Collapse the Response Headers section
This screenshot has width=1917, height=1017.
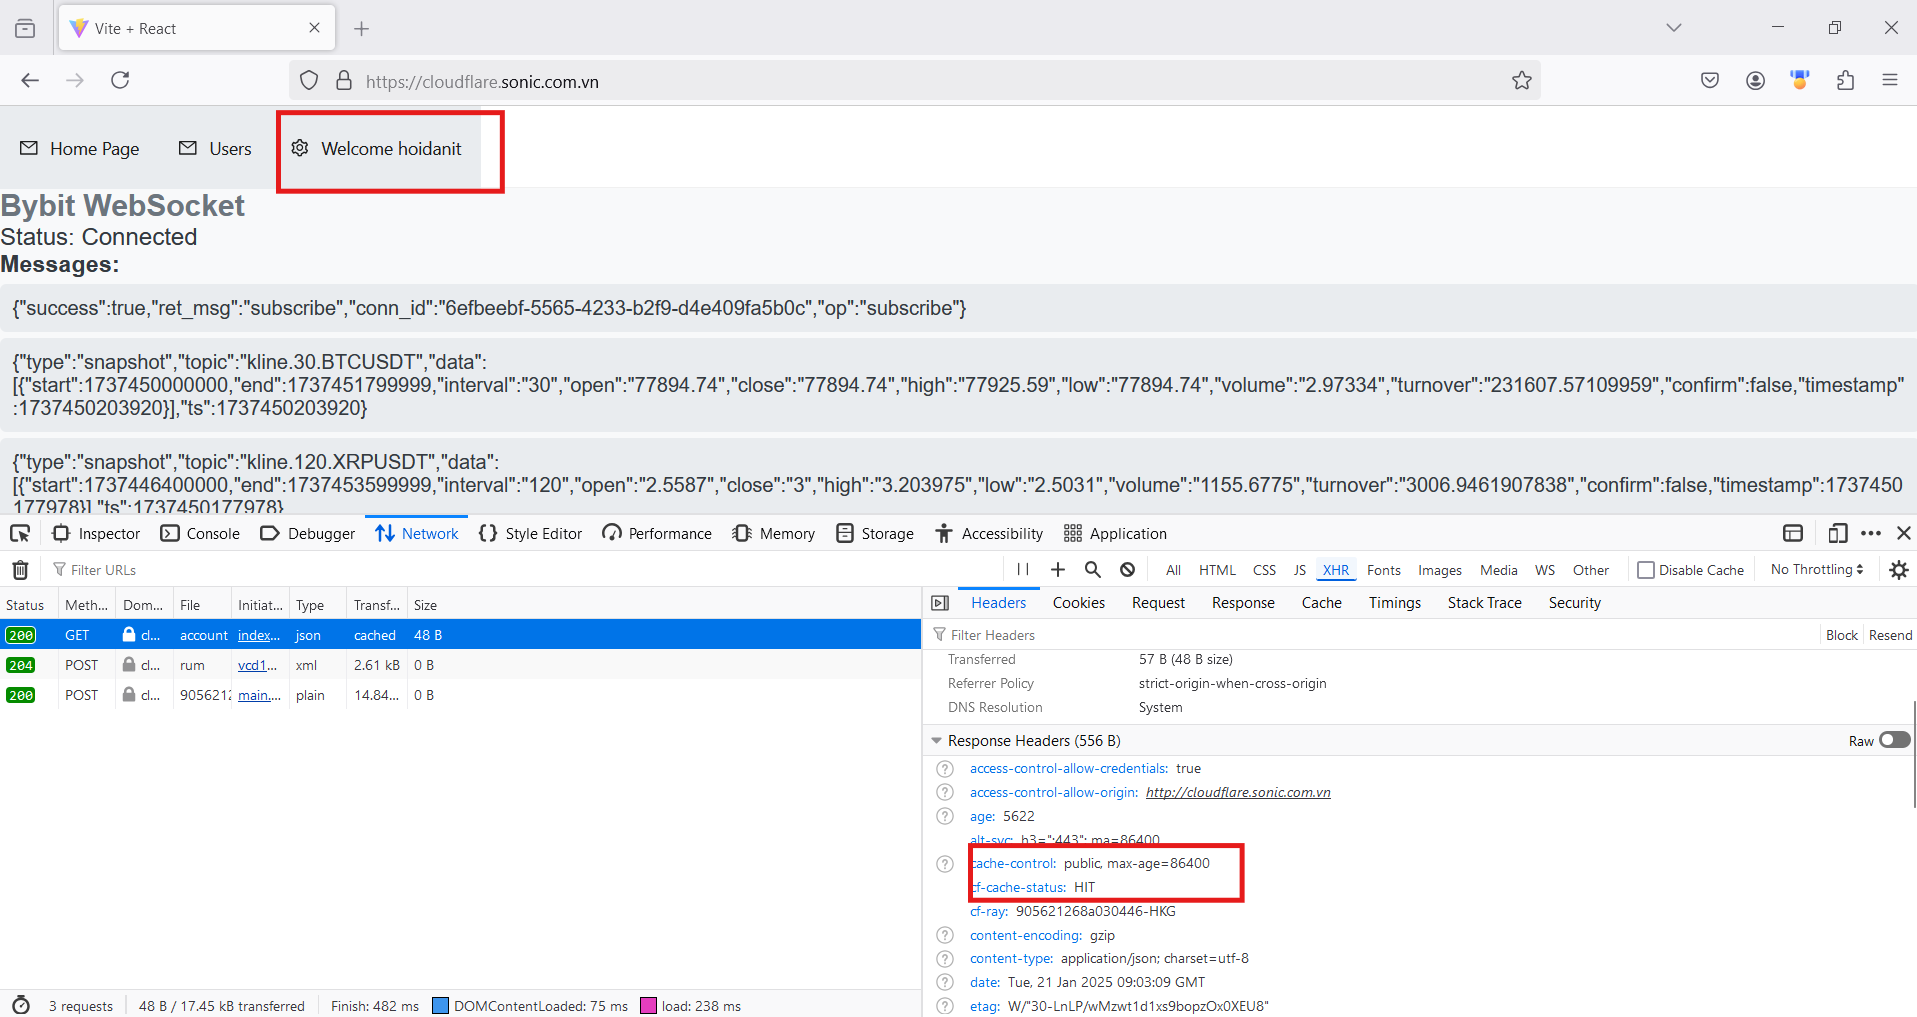(937, 741)
